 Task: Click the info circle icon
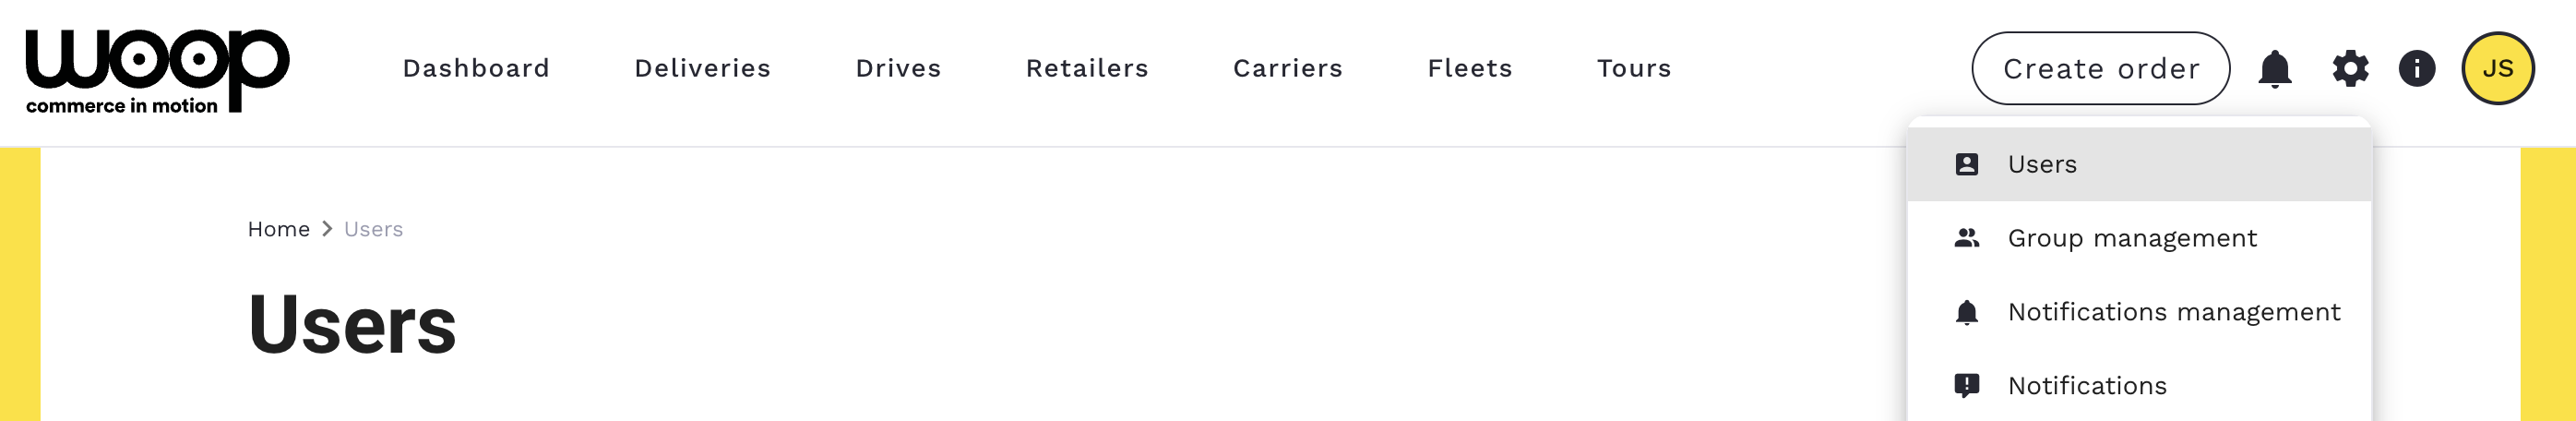pos(2416,69)
